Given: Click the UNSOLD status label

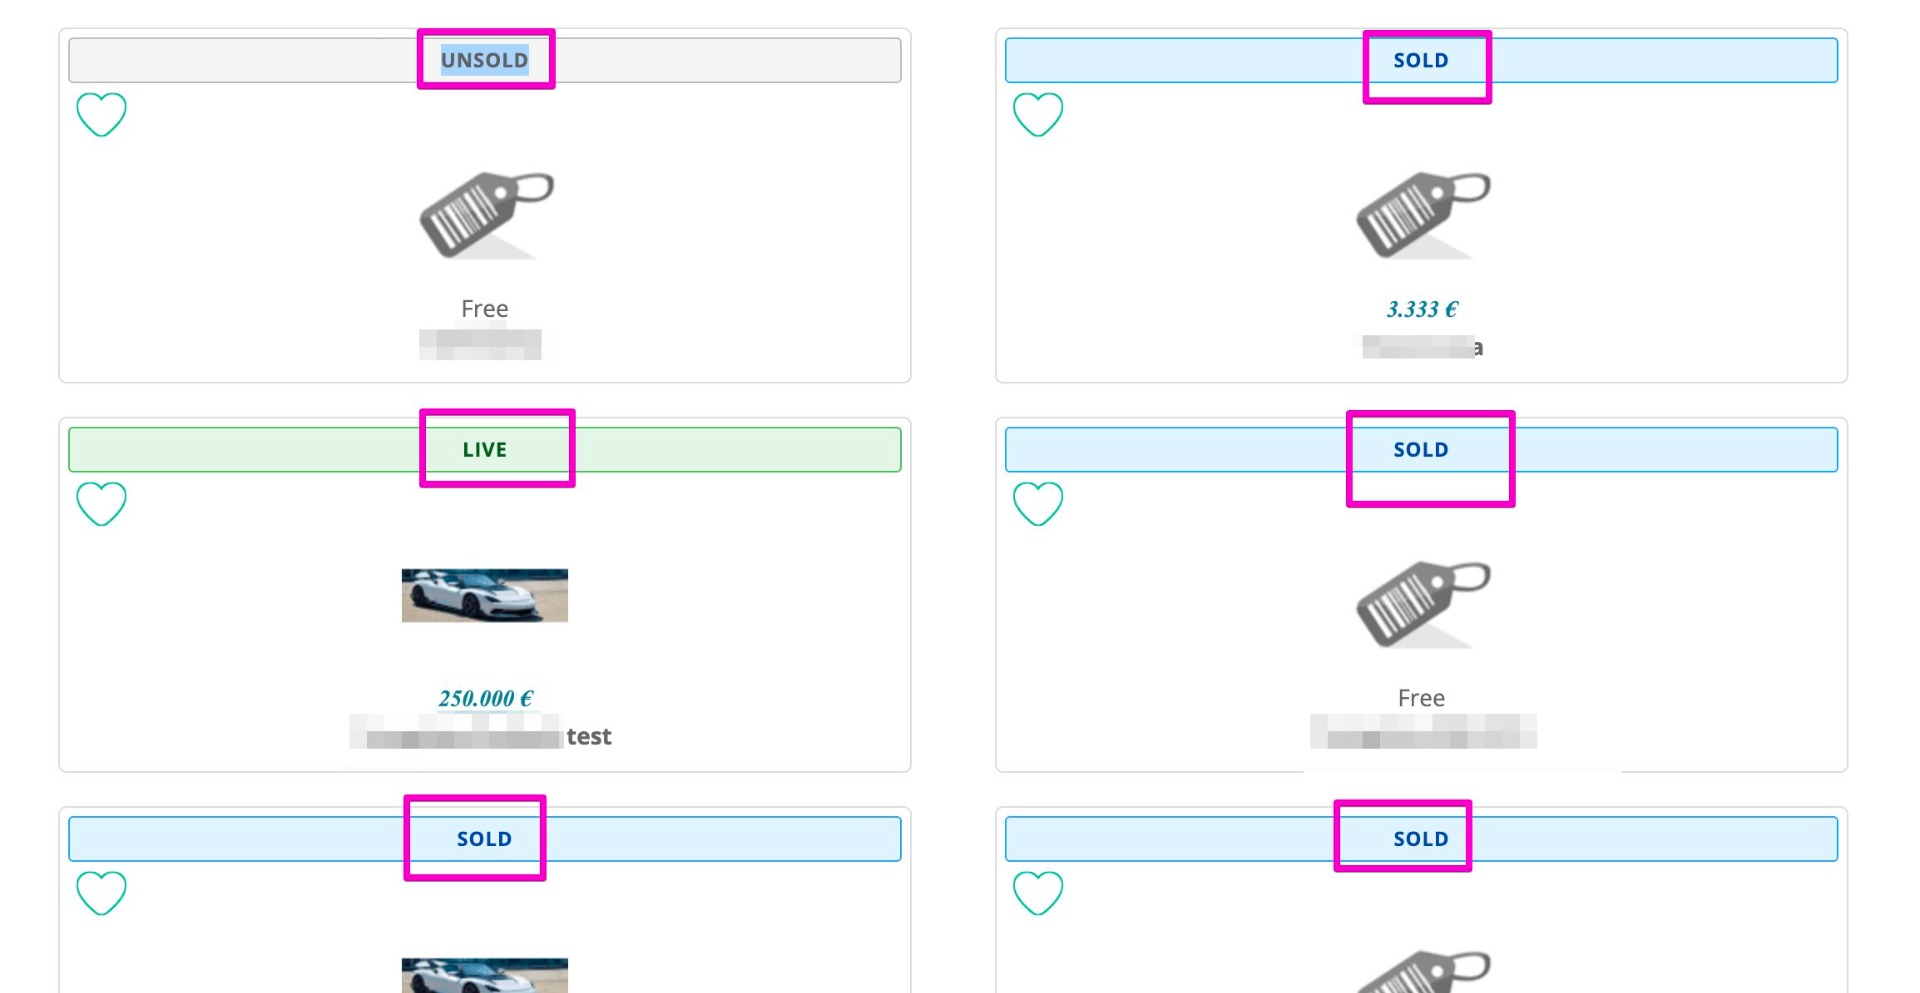Looking at the screenshot, I should (485, 60).
